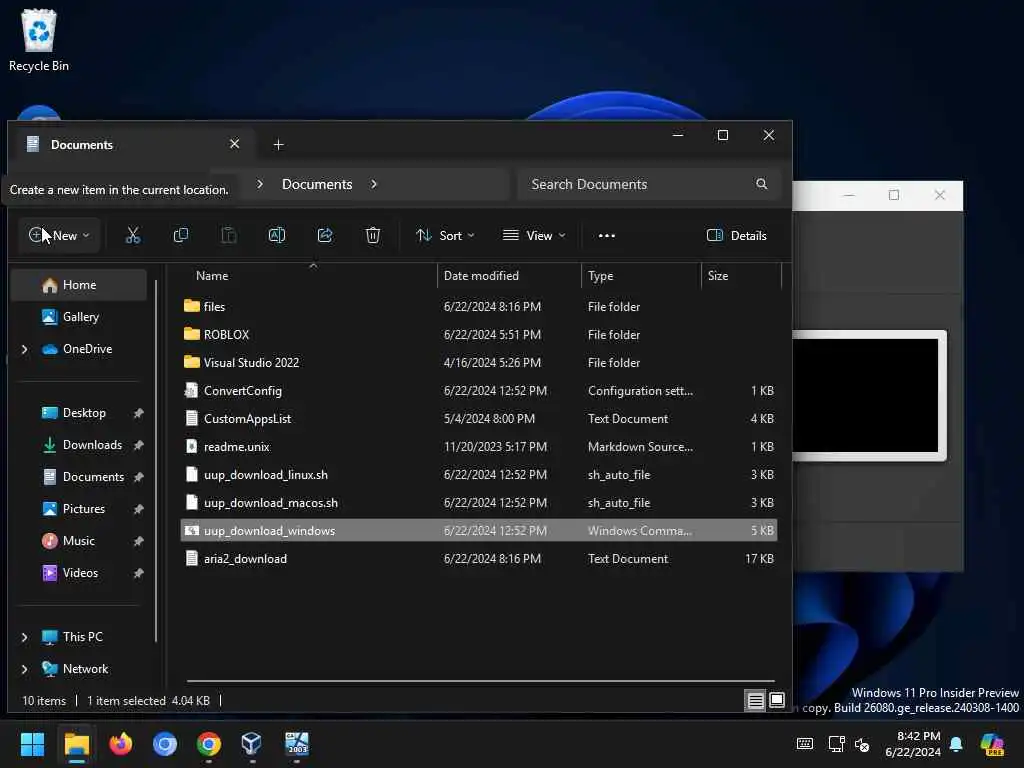Viewport: 1024px width, 768px height.
Task: Open the notification bell in system tray
Action: (956, 744)
